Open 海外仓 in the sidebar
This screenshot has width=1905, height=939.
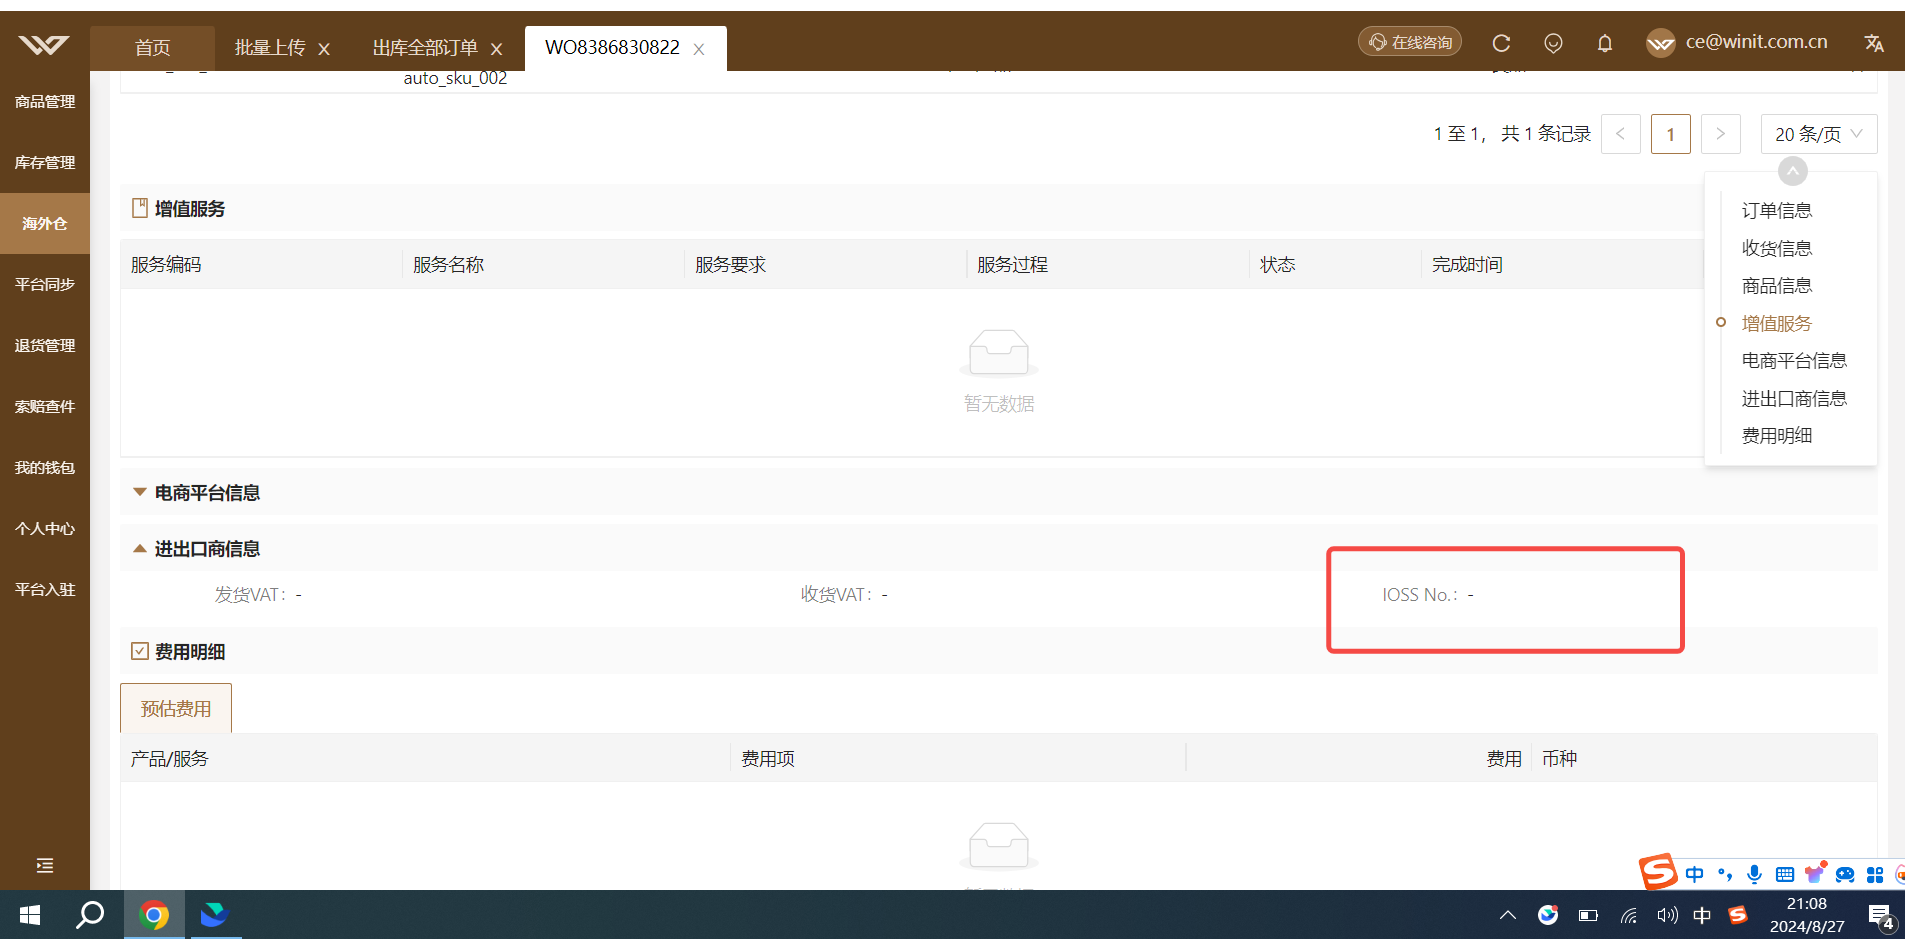click(x=45, y=224)
